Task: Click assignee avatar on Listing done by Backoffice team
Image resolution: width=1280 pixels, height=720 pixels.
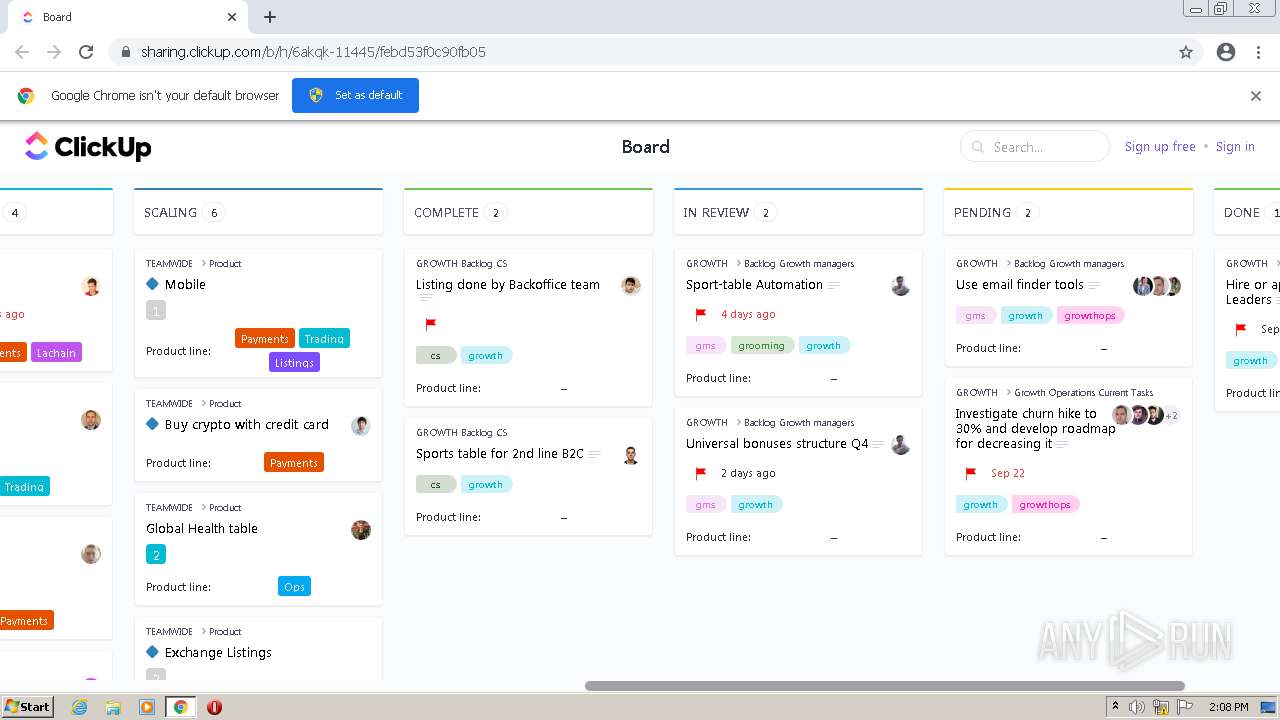Action: click(630, 286)
